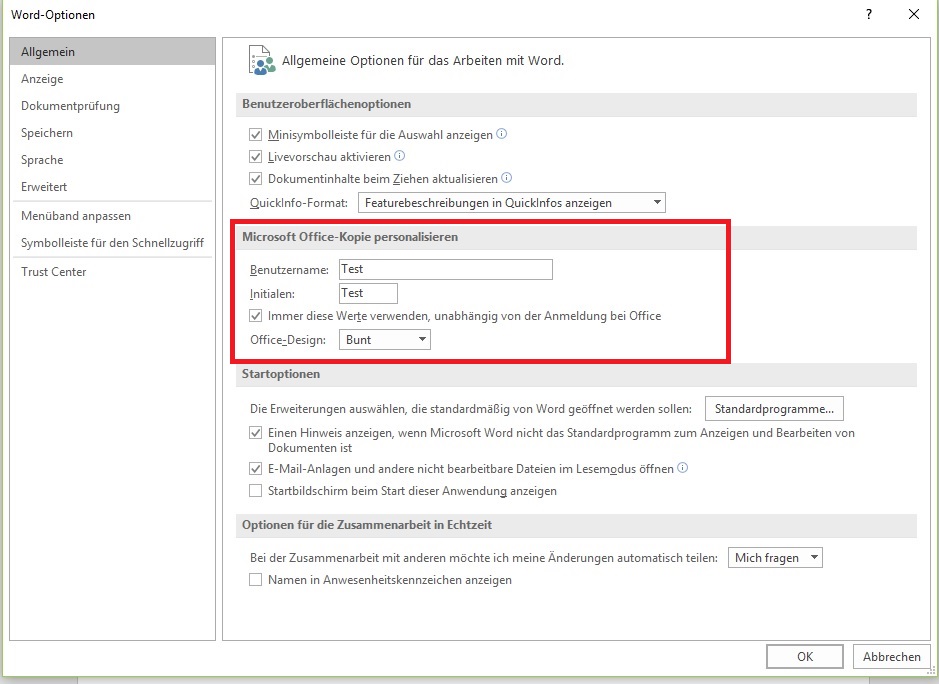939x684 pixels.
Task: Switch to the Anzeige category
Action: pyautogui.click(x=113, y=78)
